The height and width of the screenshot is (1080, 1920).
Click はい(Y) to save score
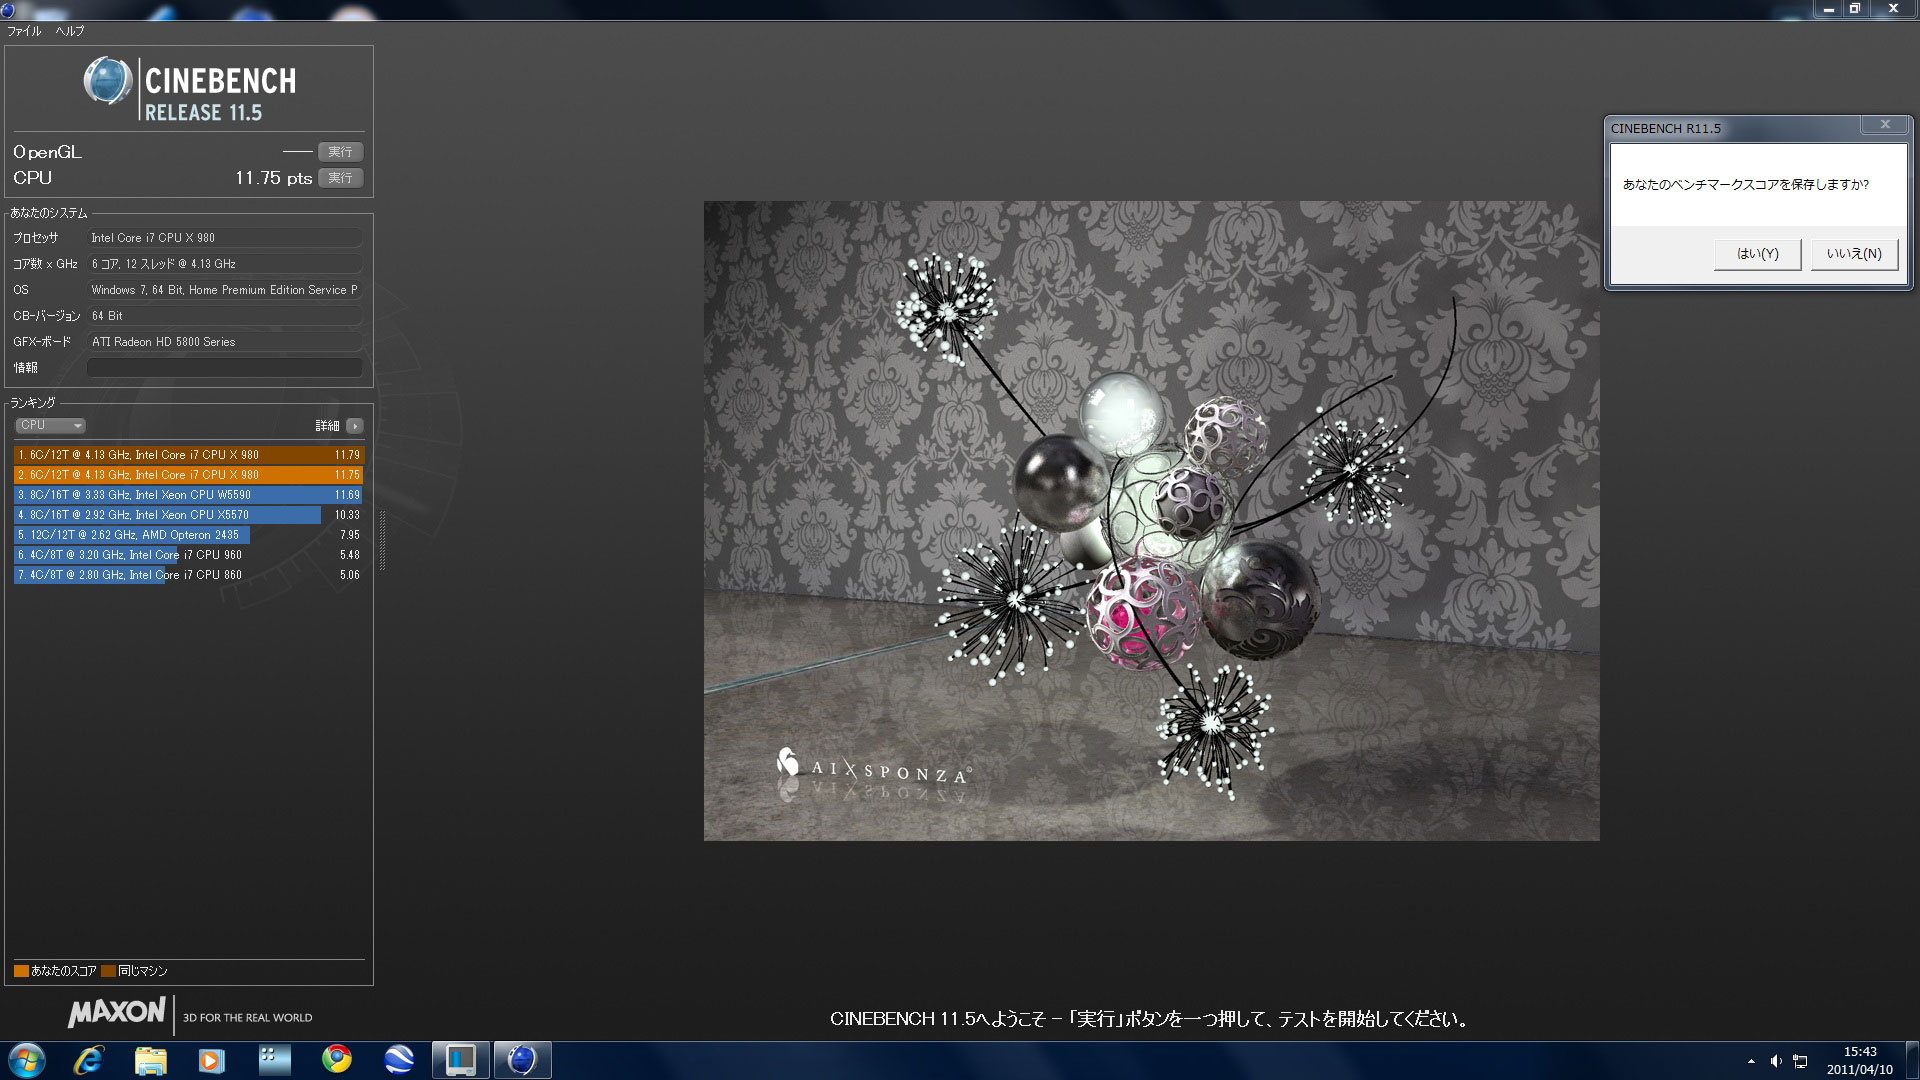(x=1757, y=254)
